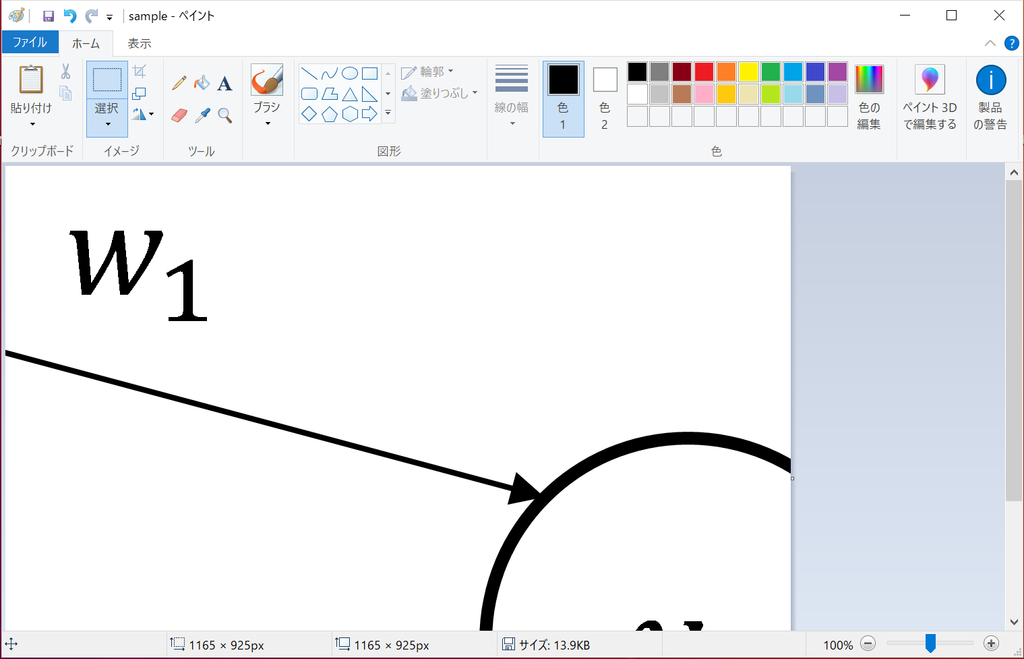Screen dimensions: 1024x659
Task: Choose the Hexagon shape
Action: click(350, 114)
